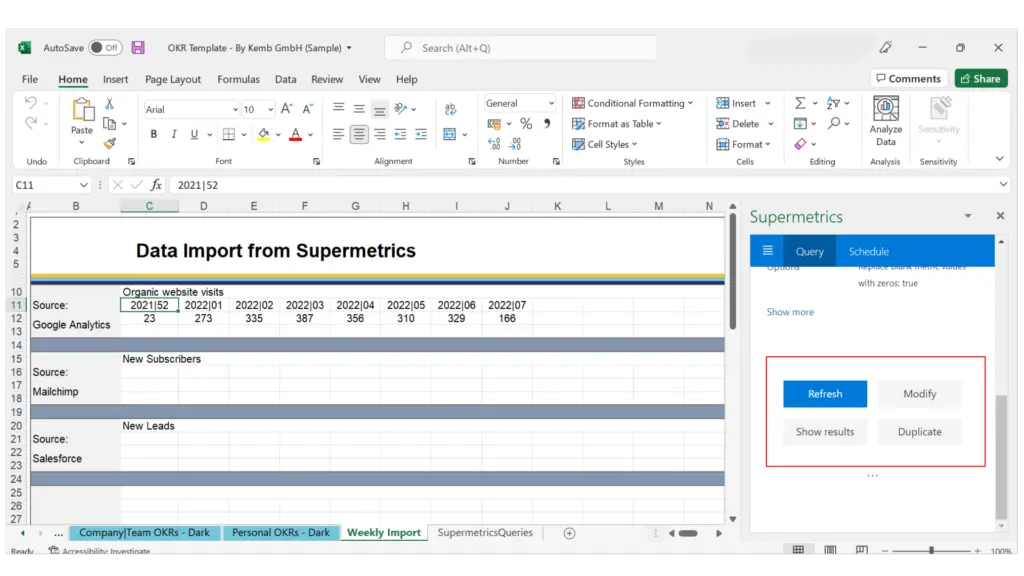Click the Redo arrow icon
The height and width of the screenshot is (576, 1024).
30,123
